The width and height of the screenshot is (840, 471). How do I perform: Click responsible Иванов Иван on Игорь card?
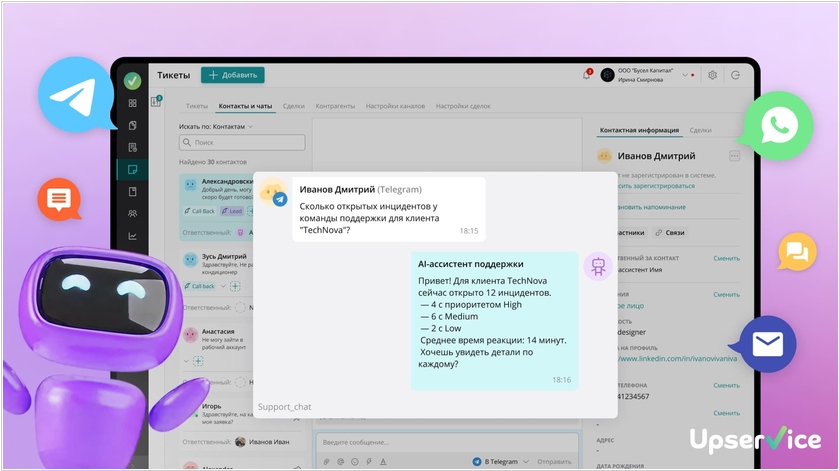(262, 442)
